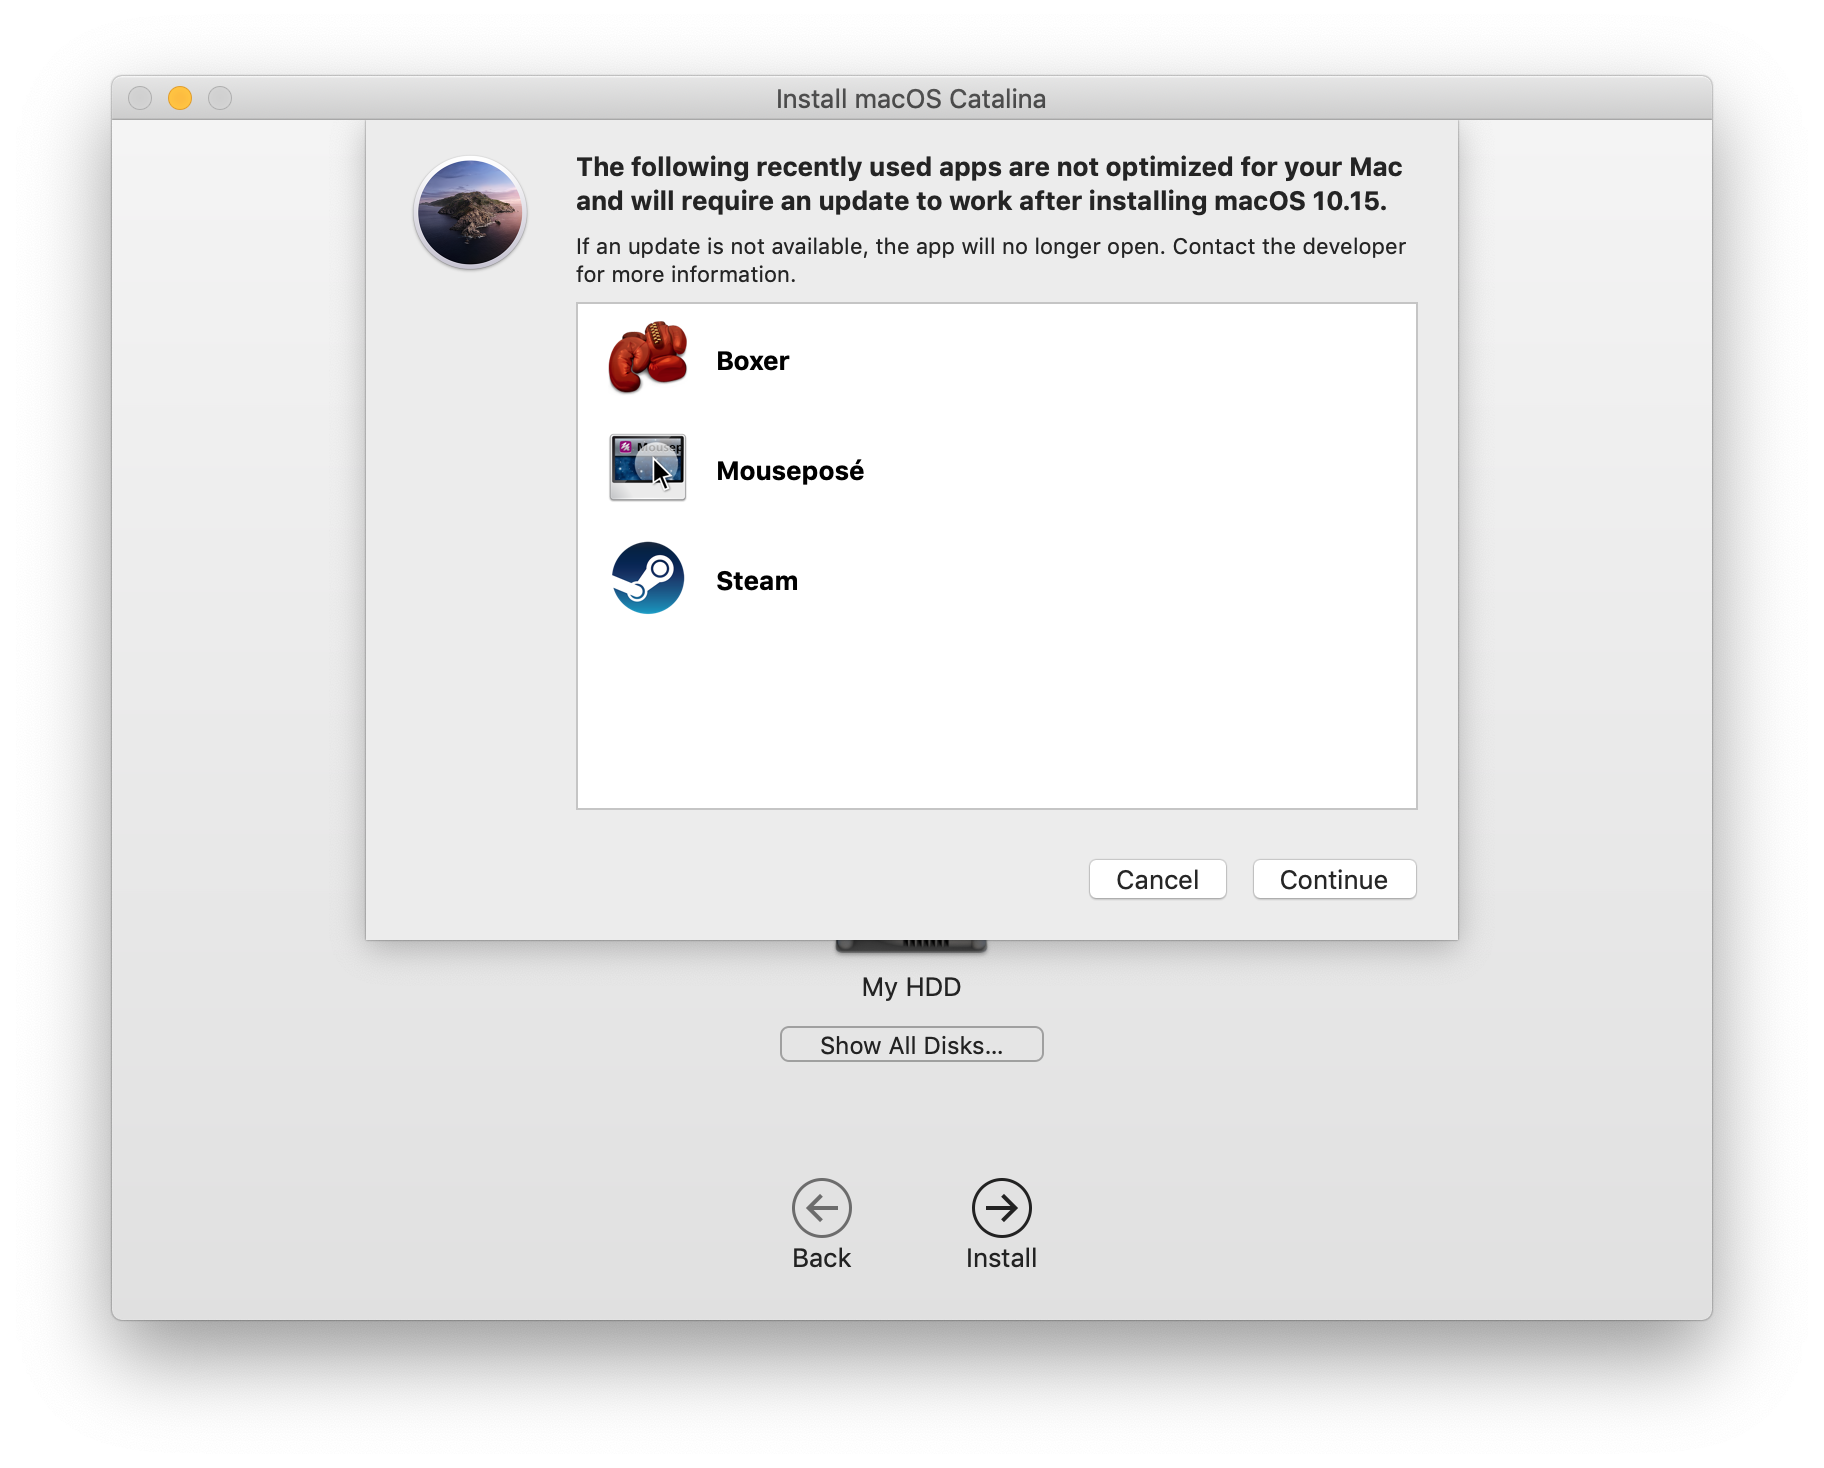This screenshot has width=1824, height=1468.
Task: Cancel the incompatible apps dialog
Action: [1157, 880]
